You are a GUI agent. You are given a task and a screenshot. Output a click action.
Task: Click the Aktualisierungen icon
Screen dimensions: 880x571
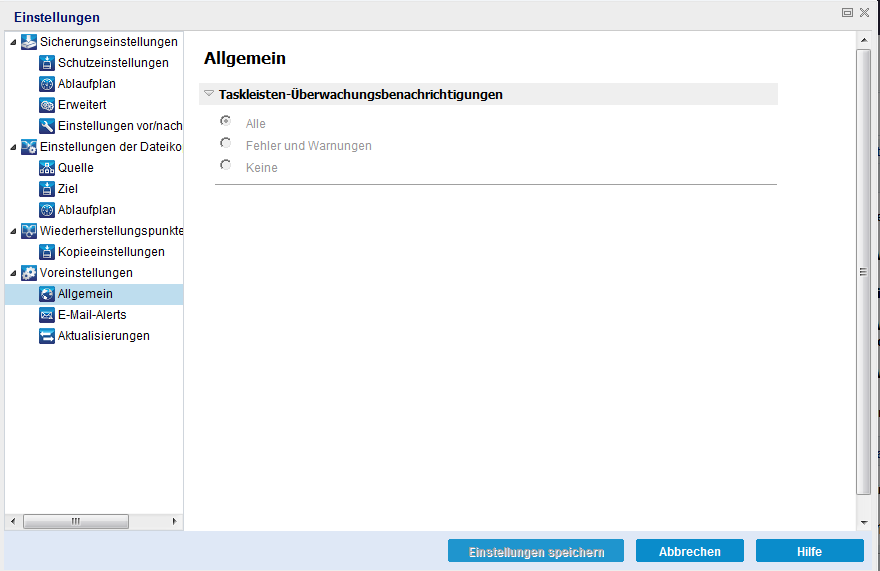pos(47,336)
